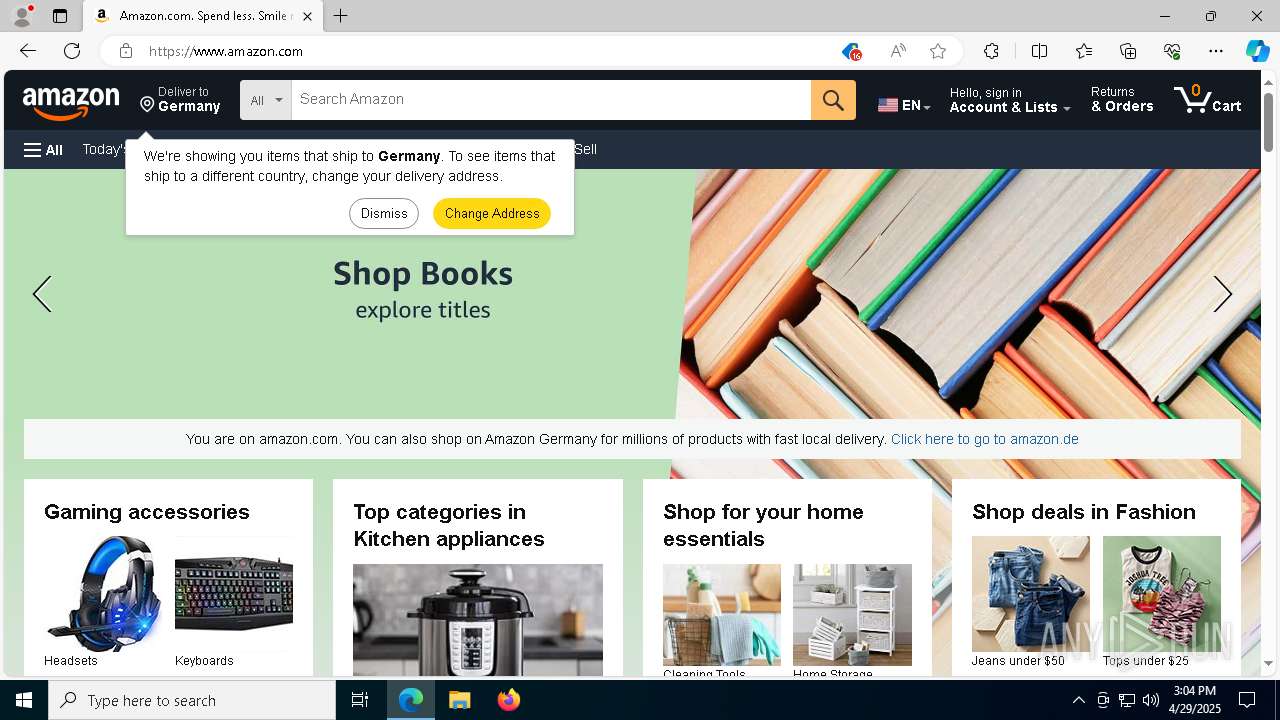Viewport: 1280px width, 720px height.
Task: Add page to favorites star icon
Action: (x=937, y=51)
